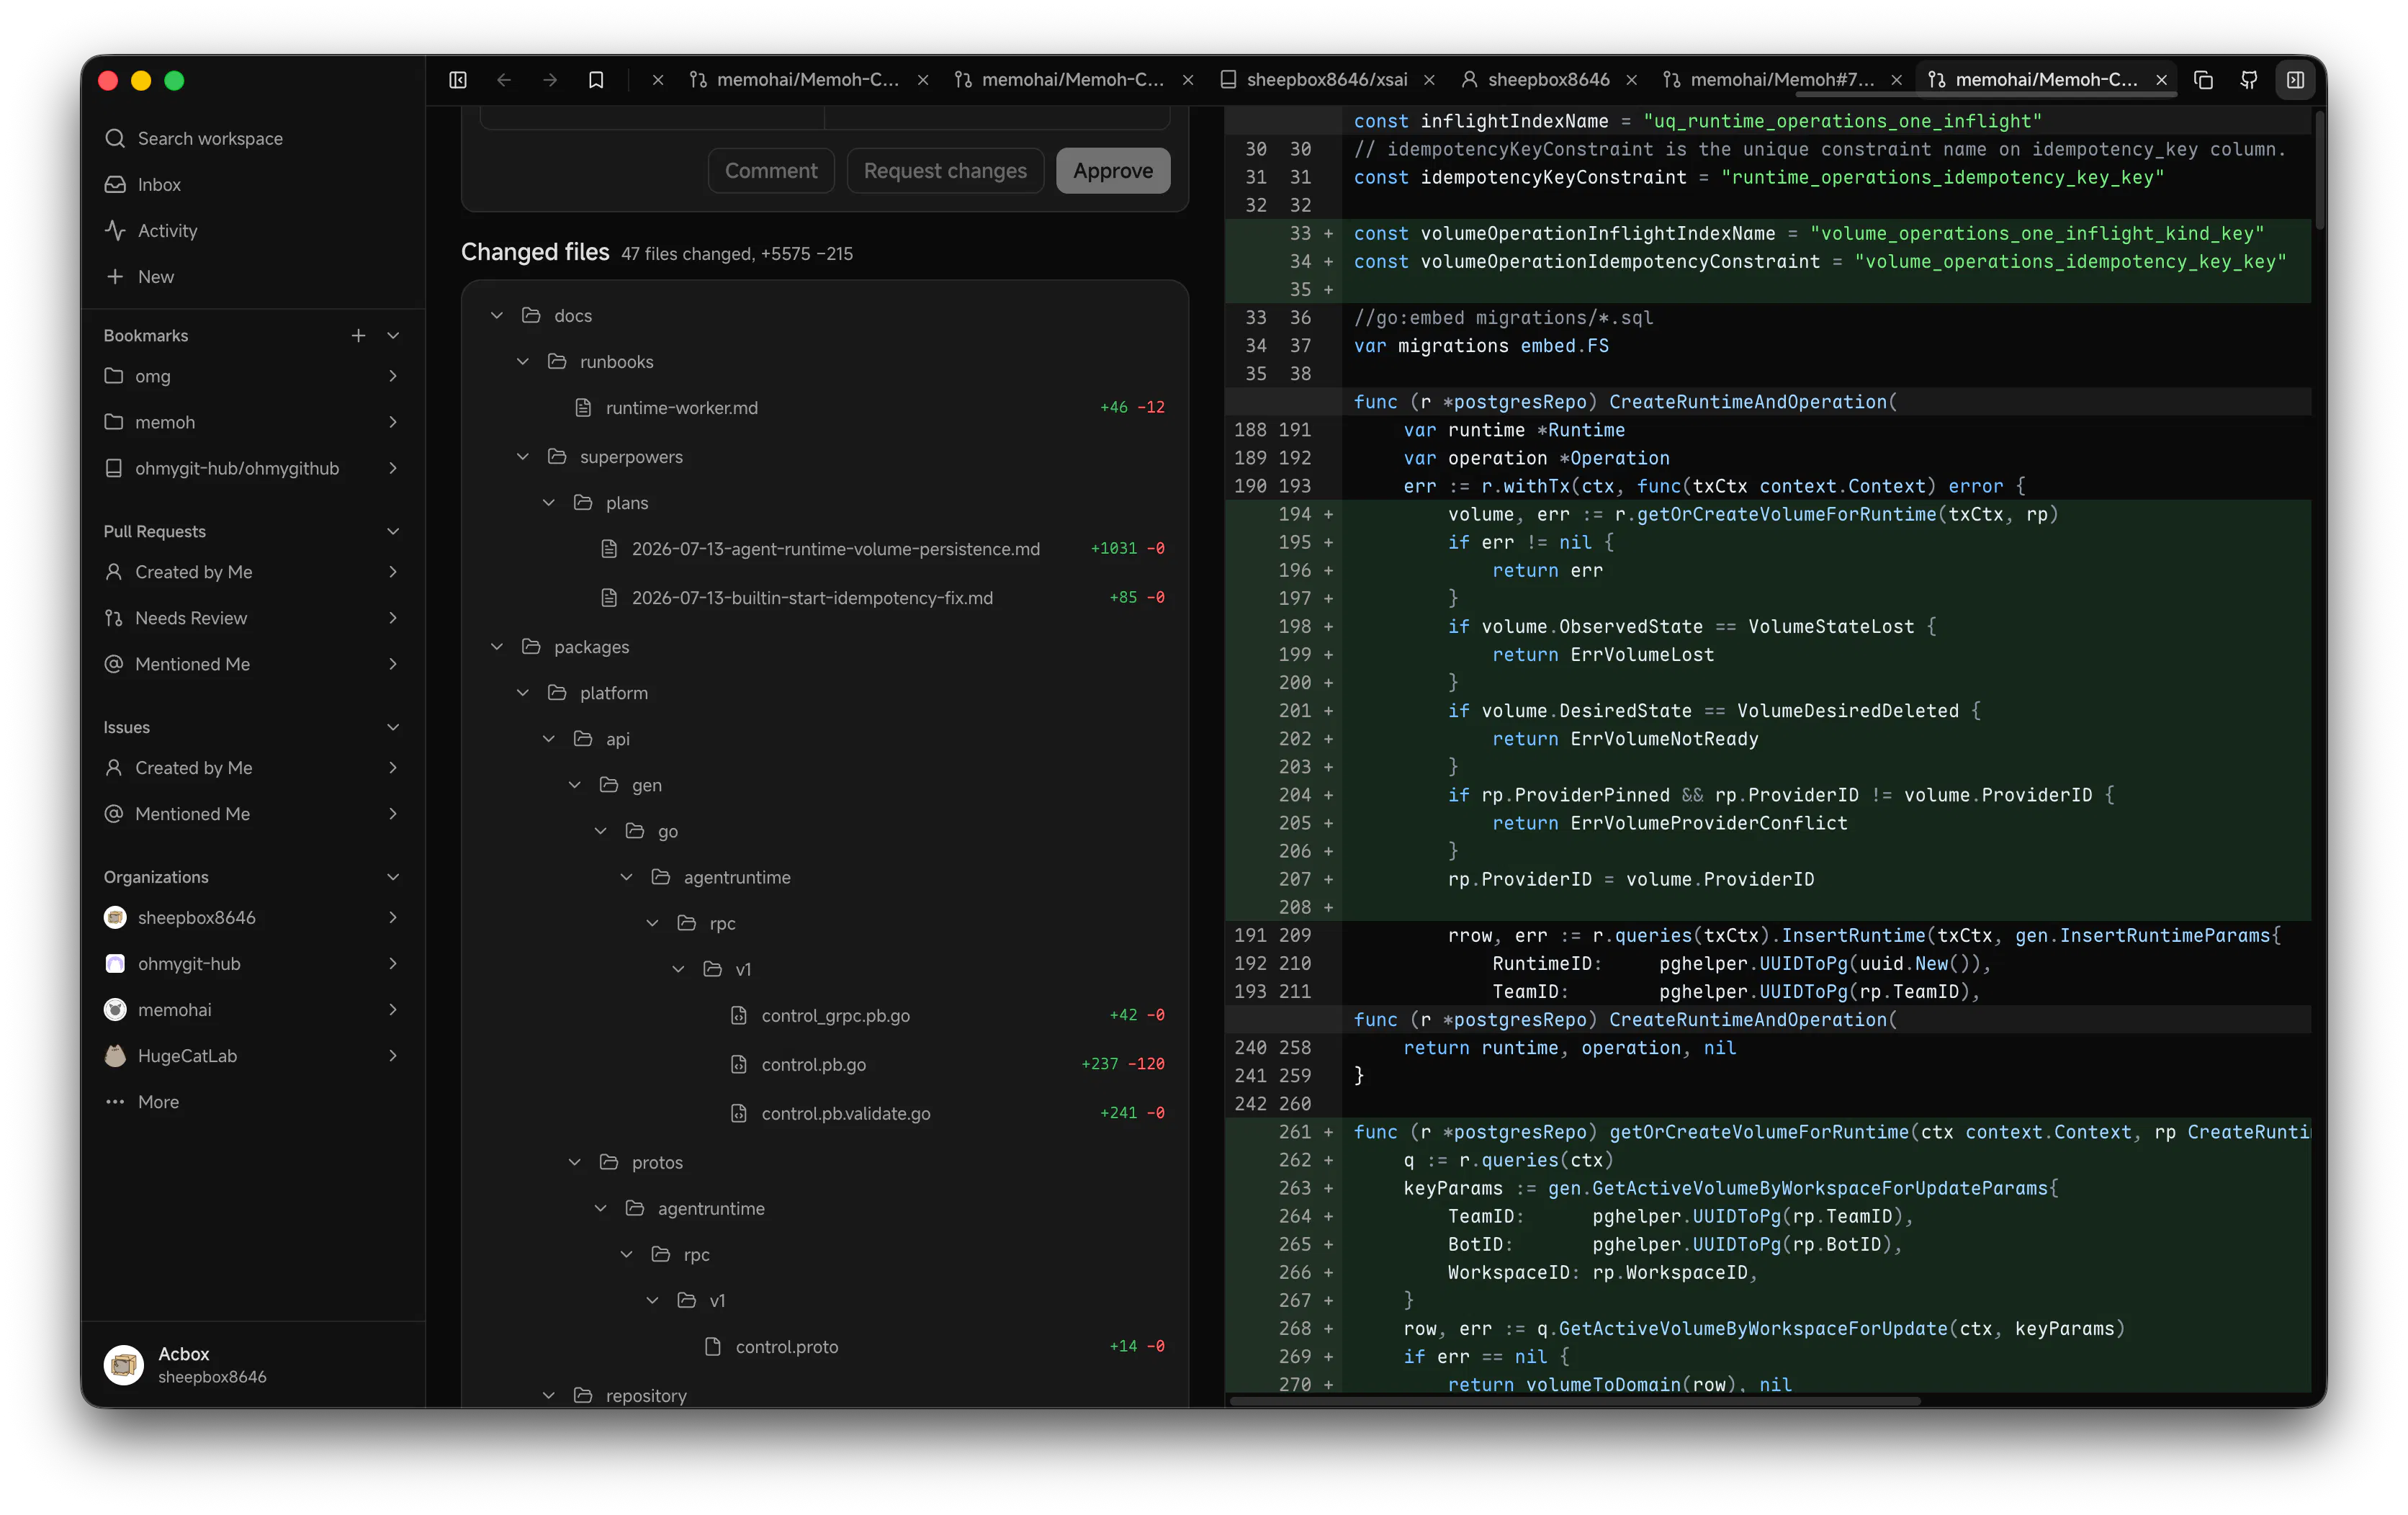Toggle the right side panel icon
Image resolution: width=2408 pixels, height=1515 pixels.
[2295, 80]
